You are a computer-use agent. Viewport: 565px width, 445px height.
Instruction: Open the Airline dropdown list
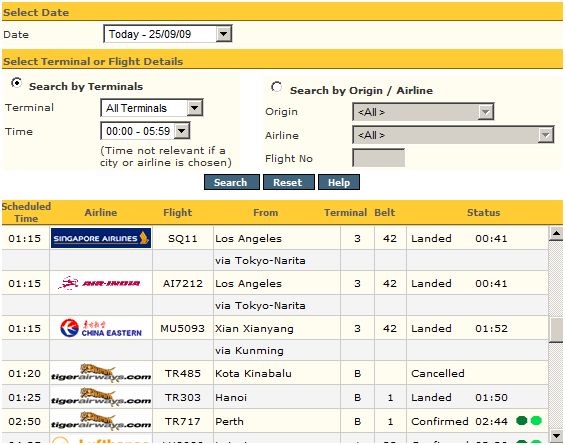click(x=453, y=135)
